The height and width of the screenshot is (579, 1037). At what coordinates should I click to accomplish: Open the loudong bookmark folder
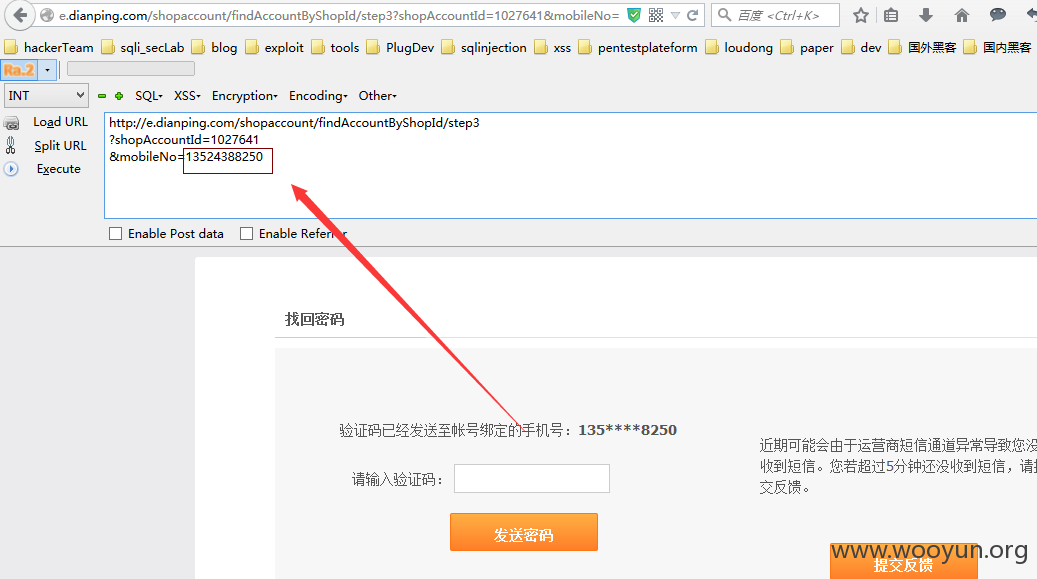739,48
